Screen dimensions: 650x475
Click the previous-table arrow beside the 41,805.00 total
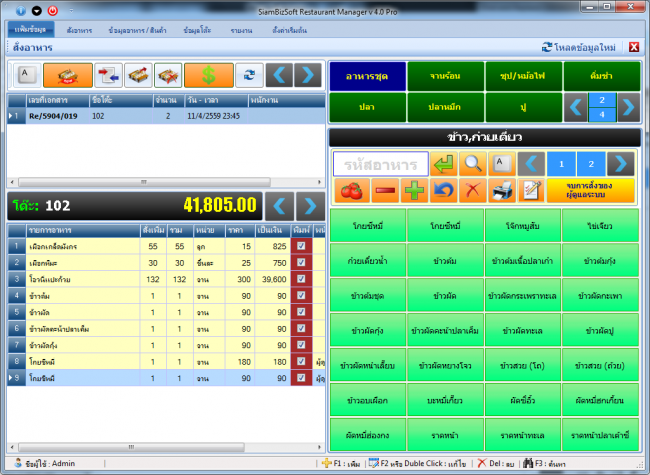tap(279, 206)
